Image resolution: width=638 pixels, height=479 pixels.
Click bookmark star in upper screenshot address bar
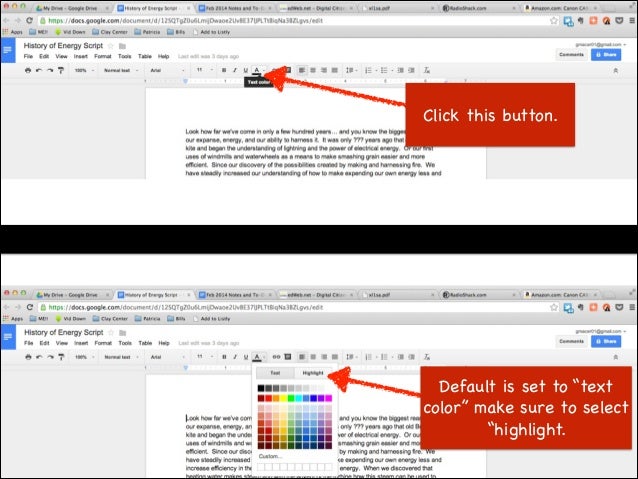tap(554, 20)
